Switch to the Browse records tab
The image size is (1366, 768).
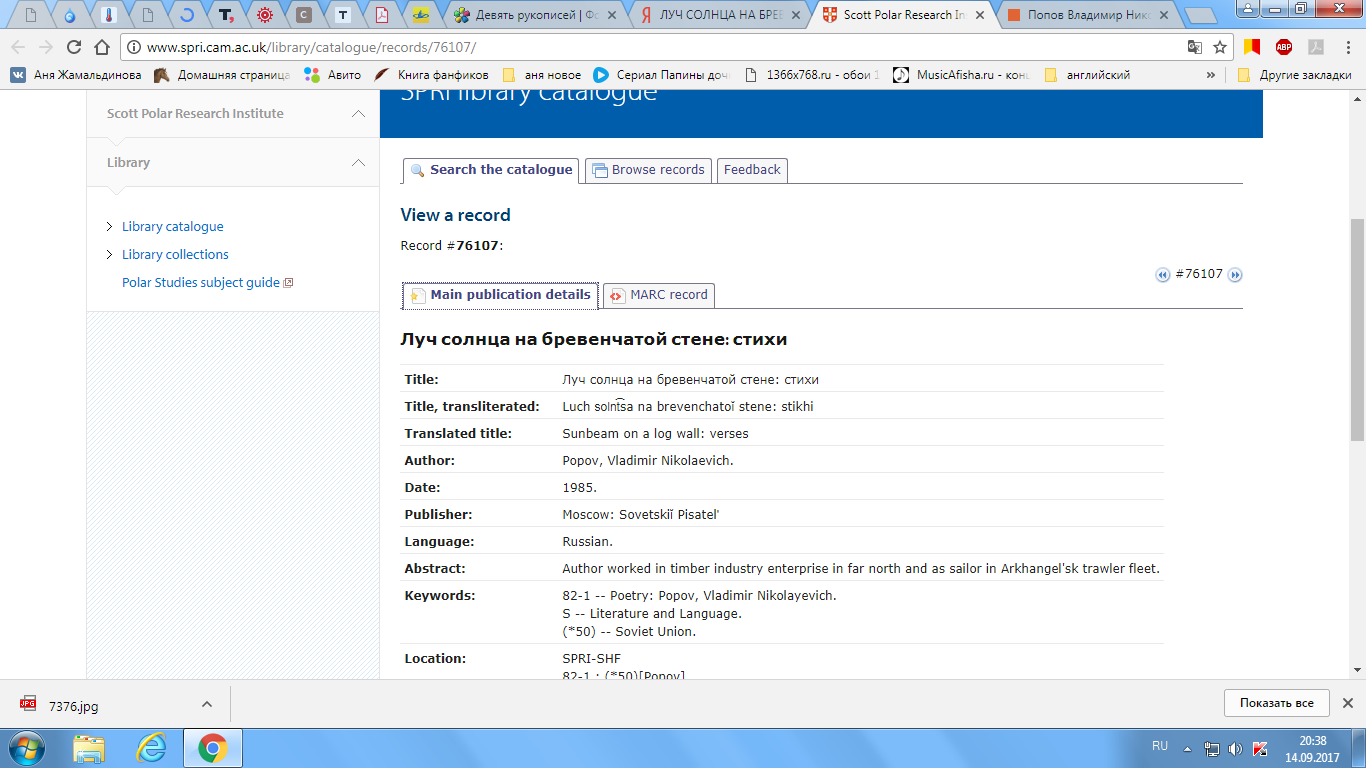coord(648,170)
